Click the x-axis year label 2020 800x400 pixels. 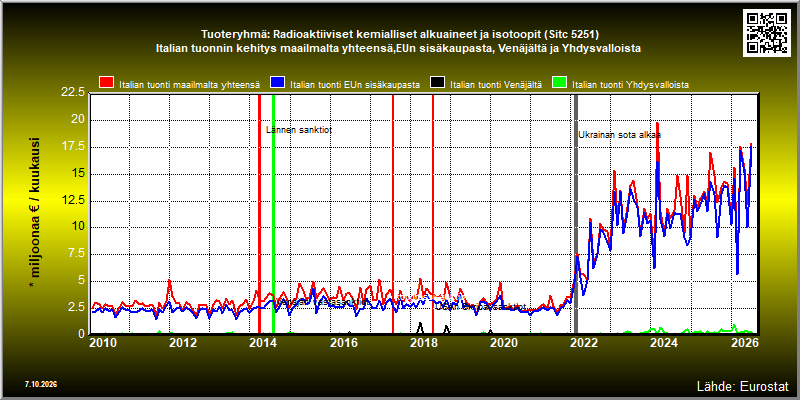503,342
